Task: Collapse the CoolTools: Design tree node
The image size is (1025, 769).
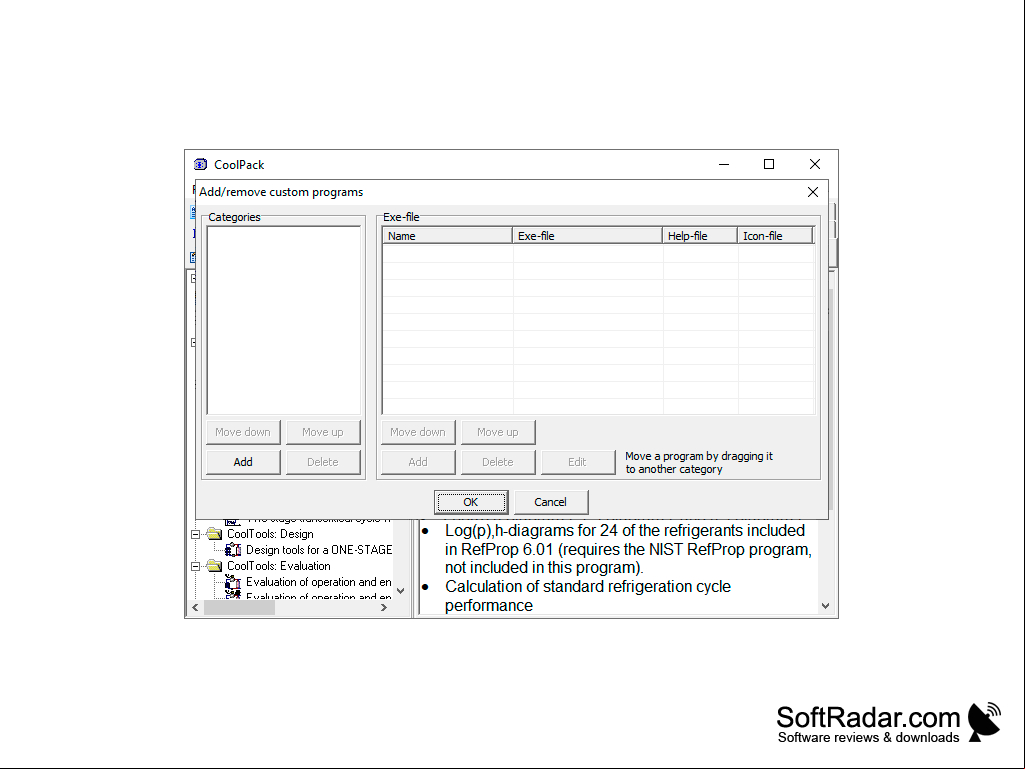Action: click(195, 534)
